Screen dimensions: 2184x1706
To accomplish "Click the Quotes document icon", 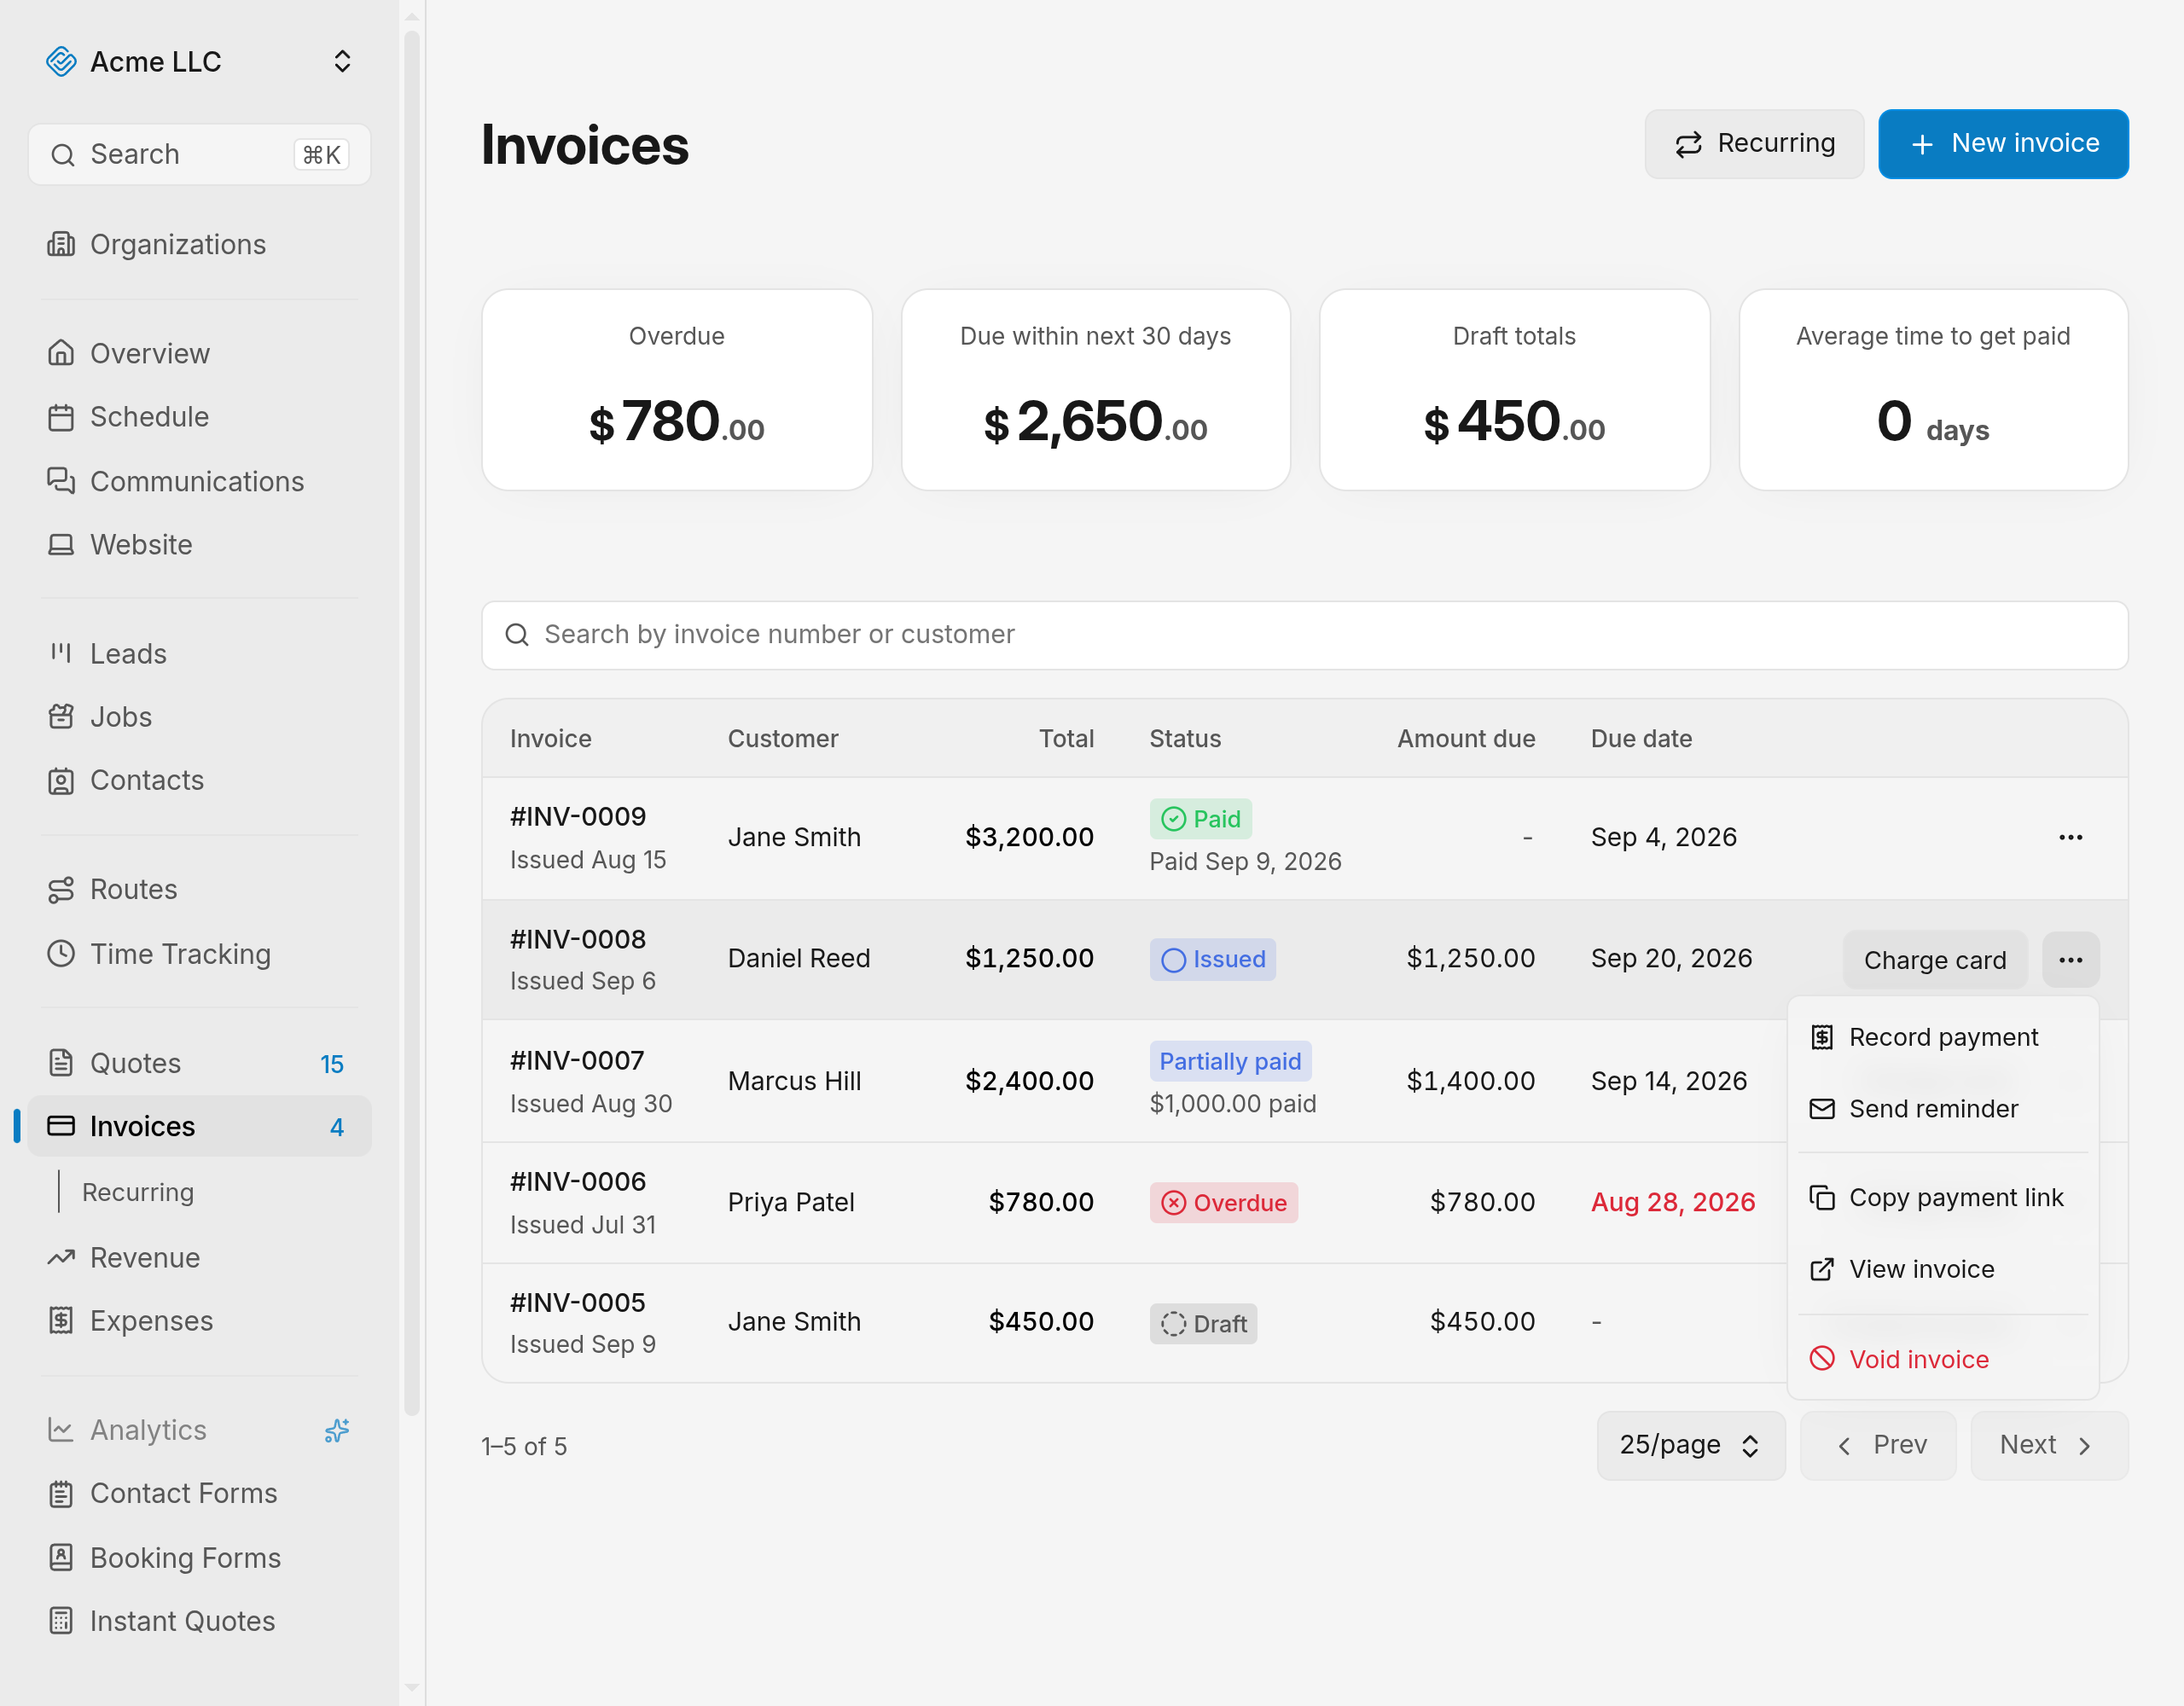I will [x=61, y=1062].
